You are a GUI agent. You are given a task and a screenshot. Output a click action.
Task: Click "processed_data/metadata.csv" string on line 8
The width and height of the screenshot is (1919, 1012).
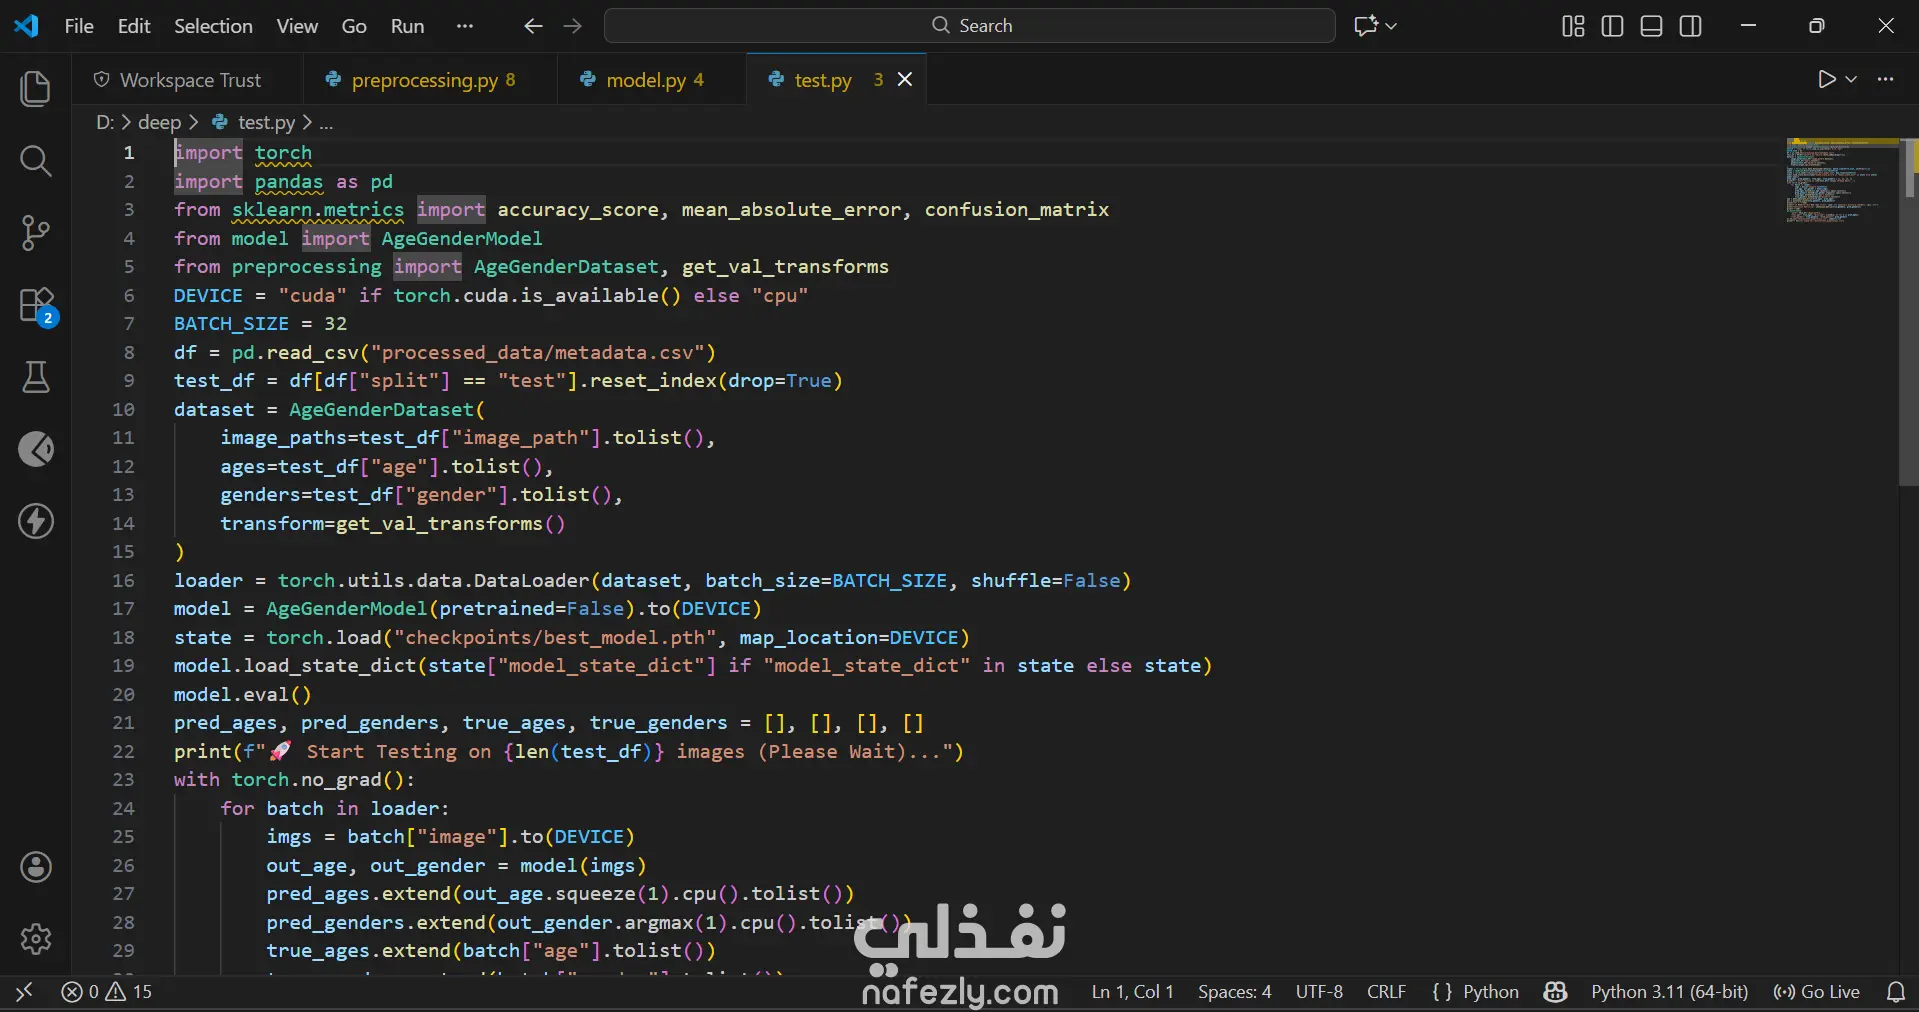coord(537,353)
